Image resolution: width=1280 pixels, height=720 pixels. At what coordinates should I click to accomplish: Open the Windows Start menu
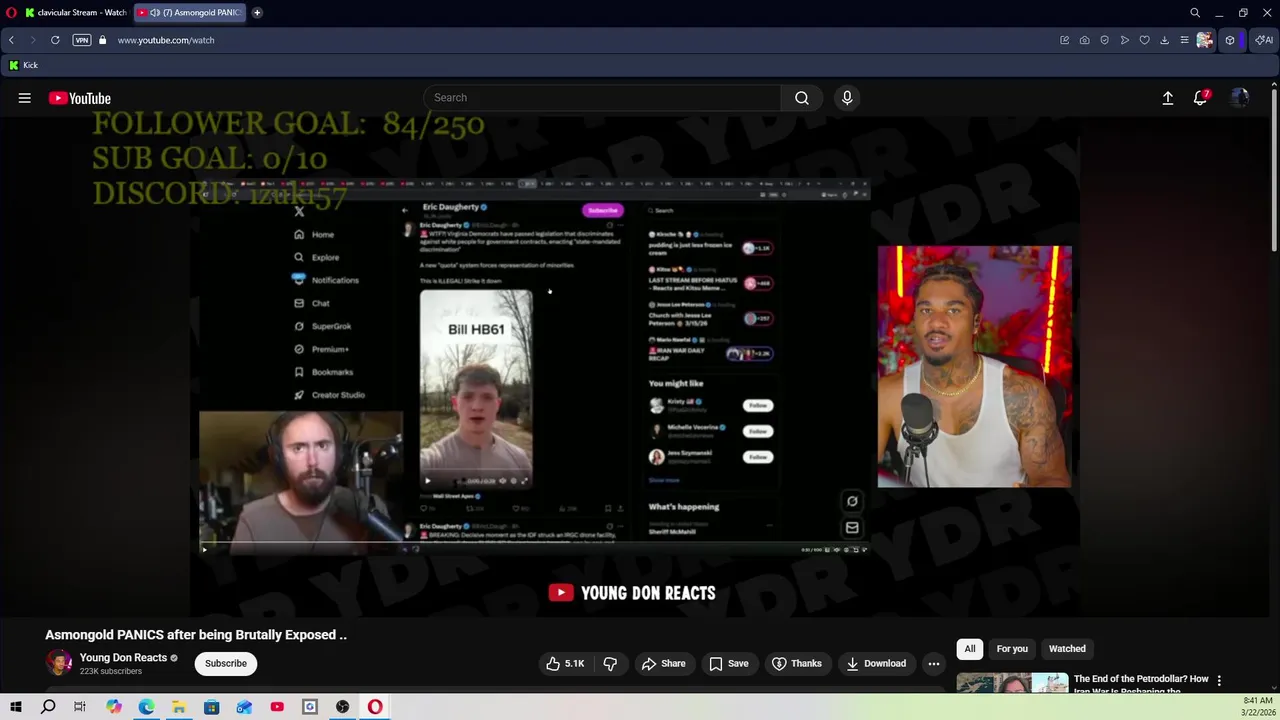point(15,707)
